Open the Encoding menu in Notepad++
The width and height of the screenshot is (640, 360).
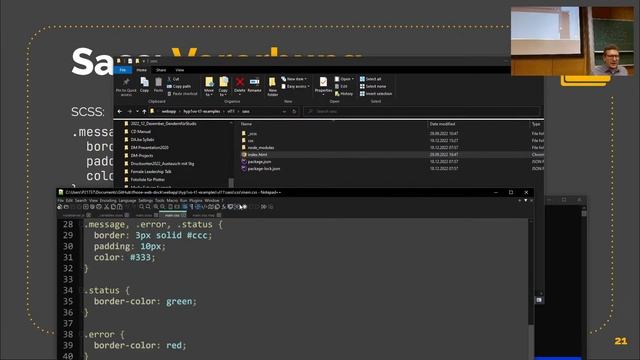pyautogui.click(x=108, y=200)
